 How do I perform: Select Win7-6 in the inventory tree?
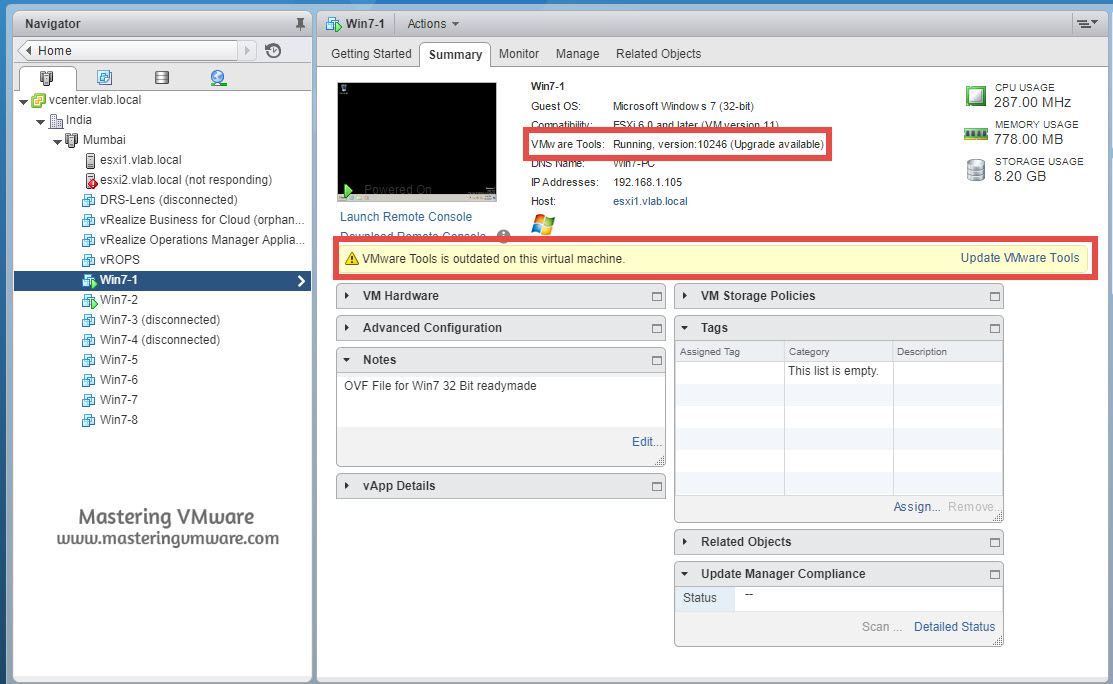(x=119, y=380)
